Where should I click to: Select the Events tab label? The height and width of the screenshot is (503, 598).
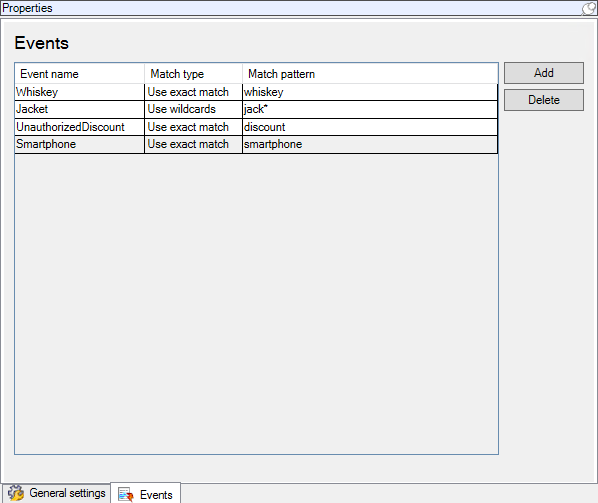pos(156,495)
